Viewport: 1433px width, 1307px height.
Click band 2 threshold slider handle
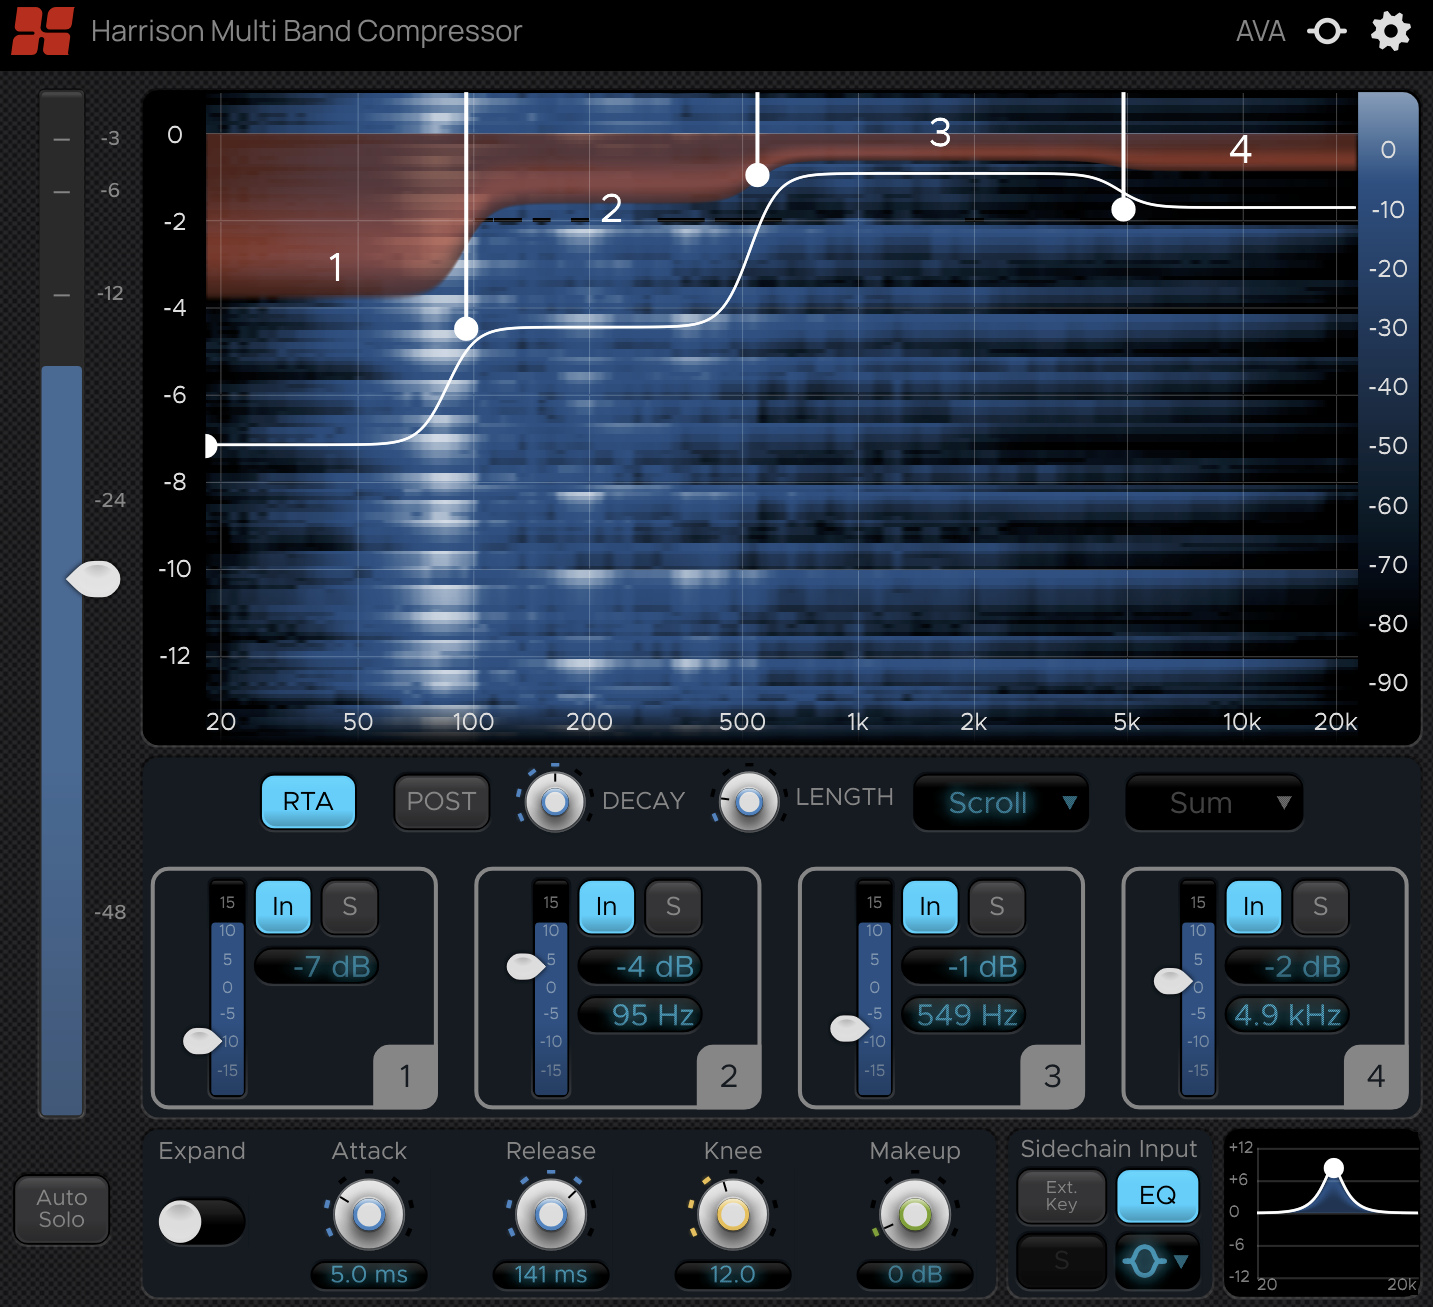point(525,966)
